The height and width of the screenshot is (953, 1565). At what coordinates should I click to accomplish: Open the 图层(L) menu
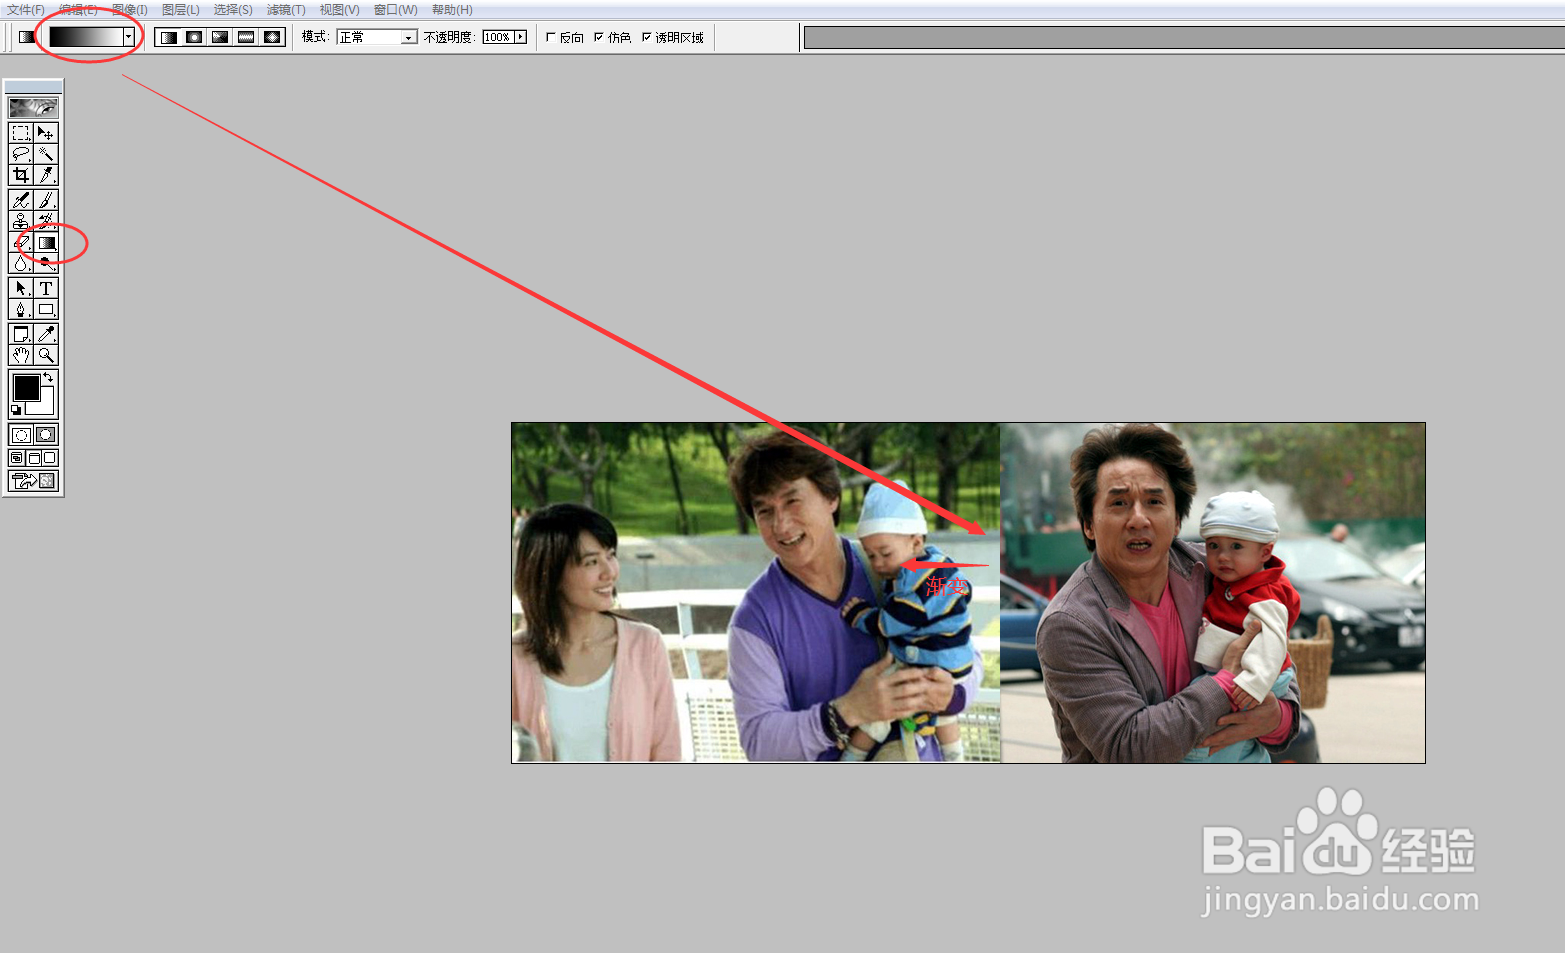[x=181, y=10]
